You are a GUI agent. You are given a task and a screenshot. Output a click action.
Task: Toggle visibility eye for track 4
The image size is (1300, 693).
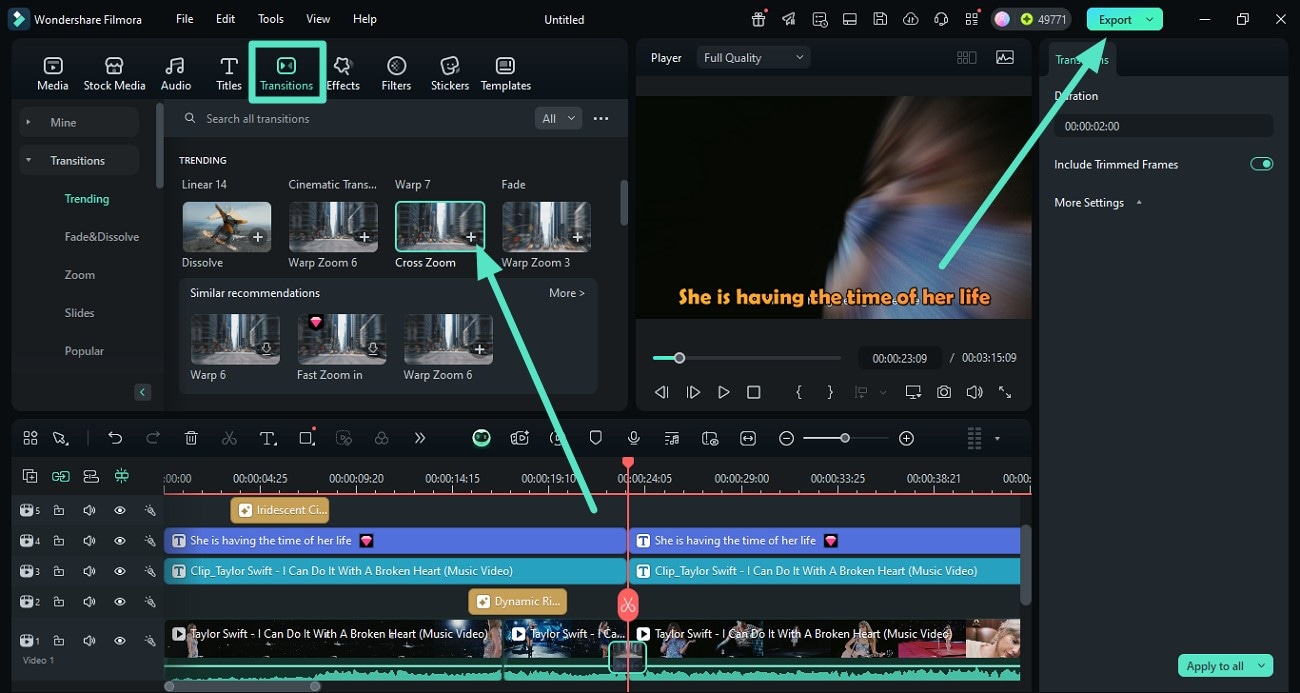coord(120,541)
